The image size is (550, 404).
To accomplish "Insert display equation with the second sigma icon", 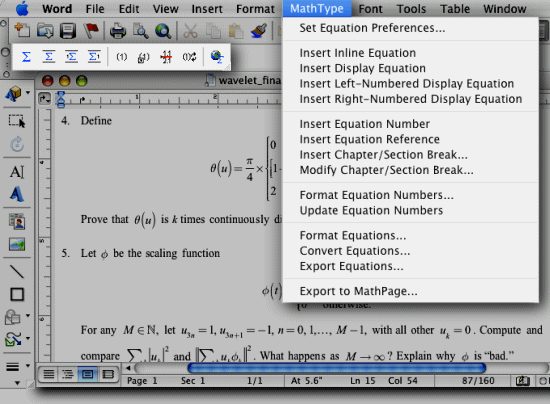I will (49, 56).
